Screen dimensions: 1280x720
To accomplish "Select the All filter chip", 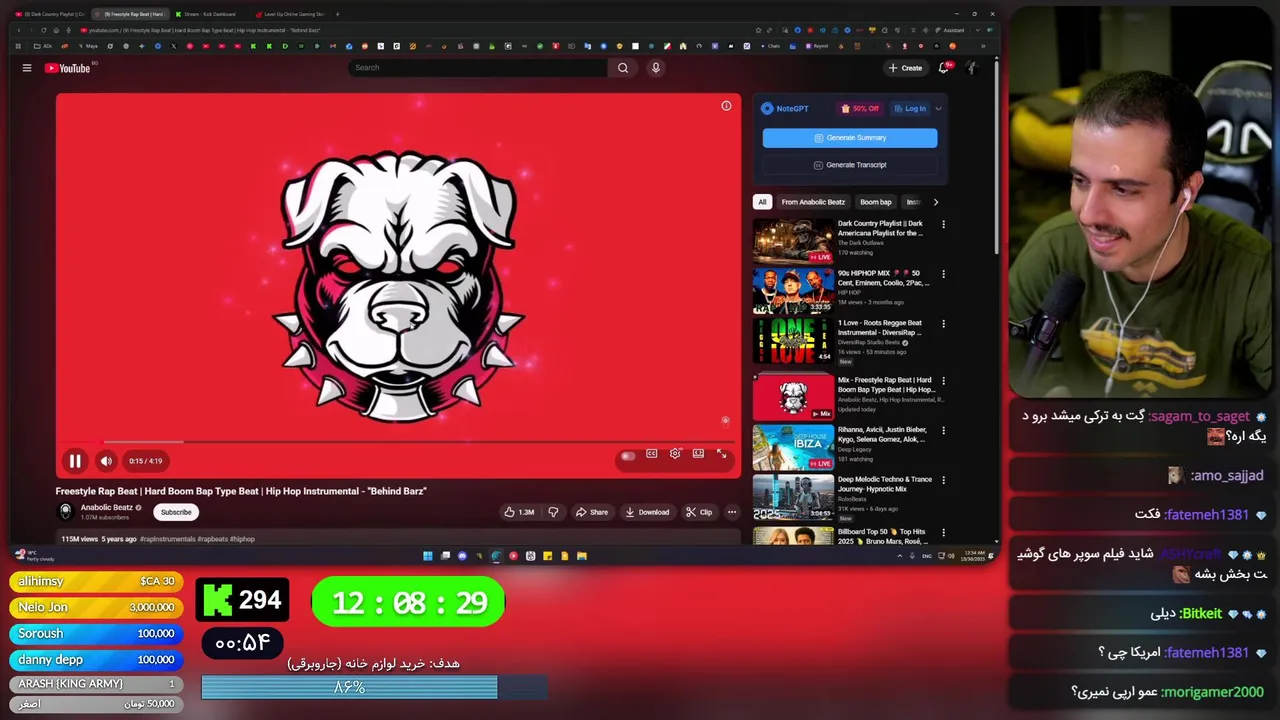I will (762, 202).
